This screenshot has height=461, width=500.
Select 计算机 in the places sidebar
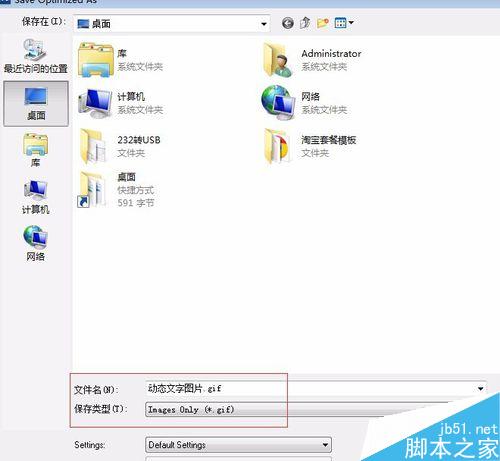click(36, 197)
